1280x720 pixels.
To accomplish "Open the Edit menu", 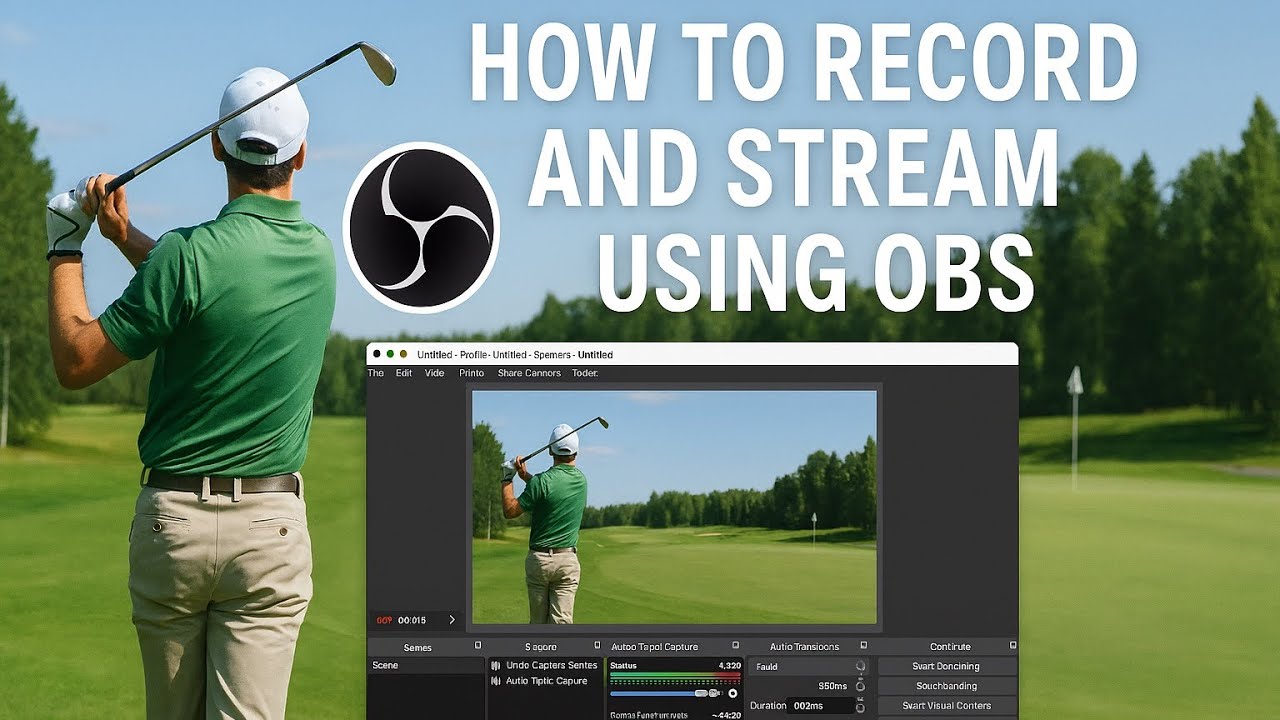I will (x=404, y=373).
